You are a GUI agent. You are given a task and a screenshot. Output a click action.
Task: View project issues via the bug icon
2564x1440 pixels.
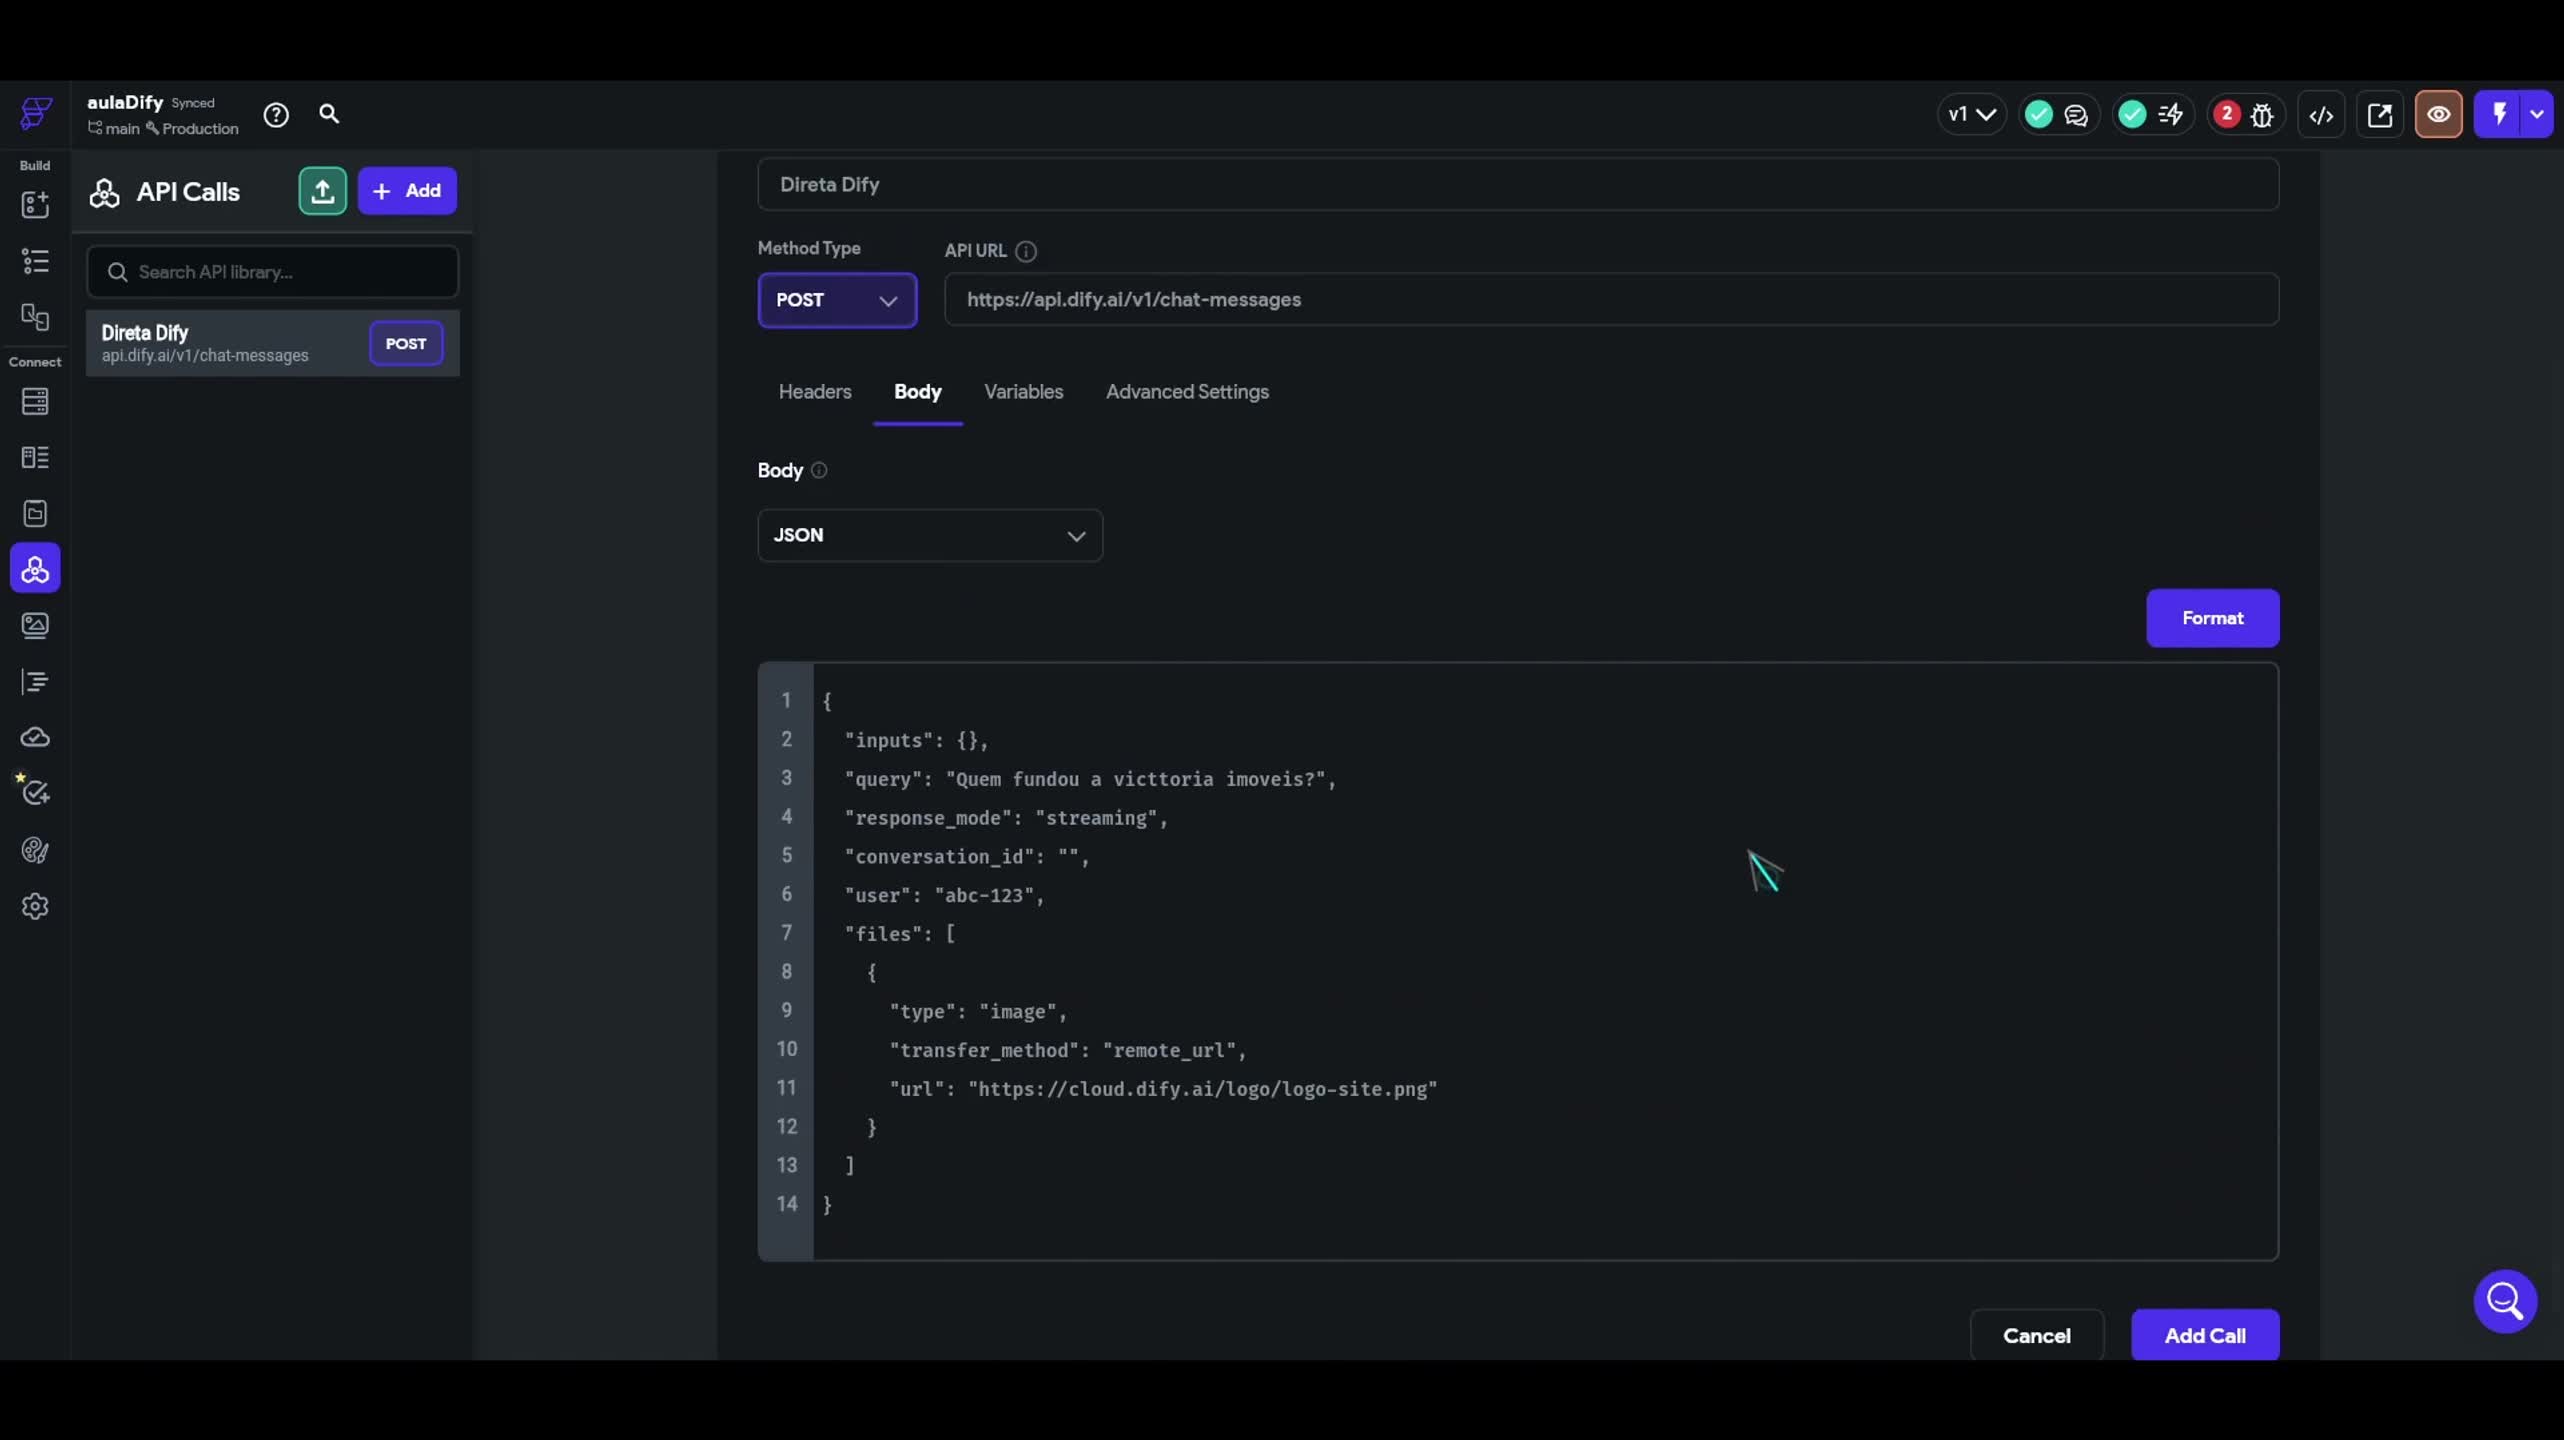tap(2262, 115)
